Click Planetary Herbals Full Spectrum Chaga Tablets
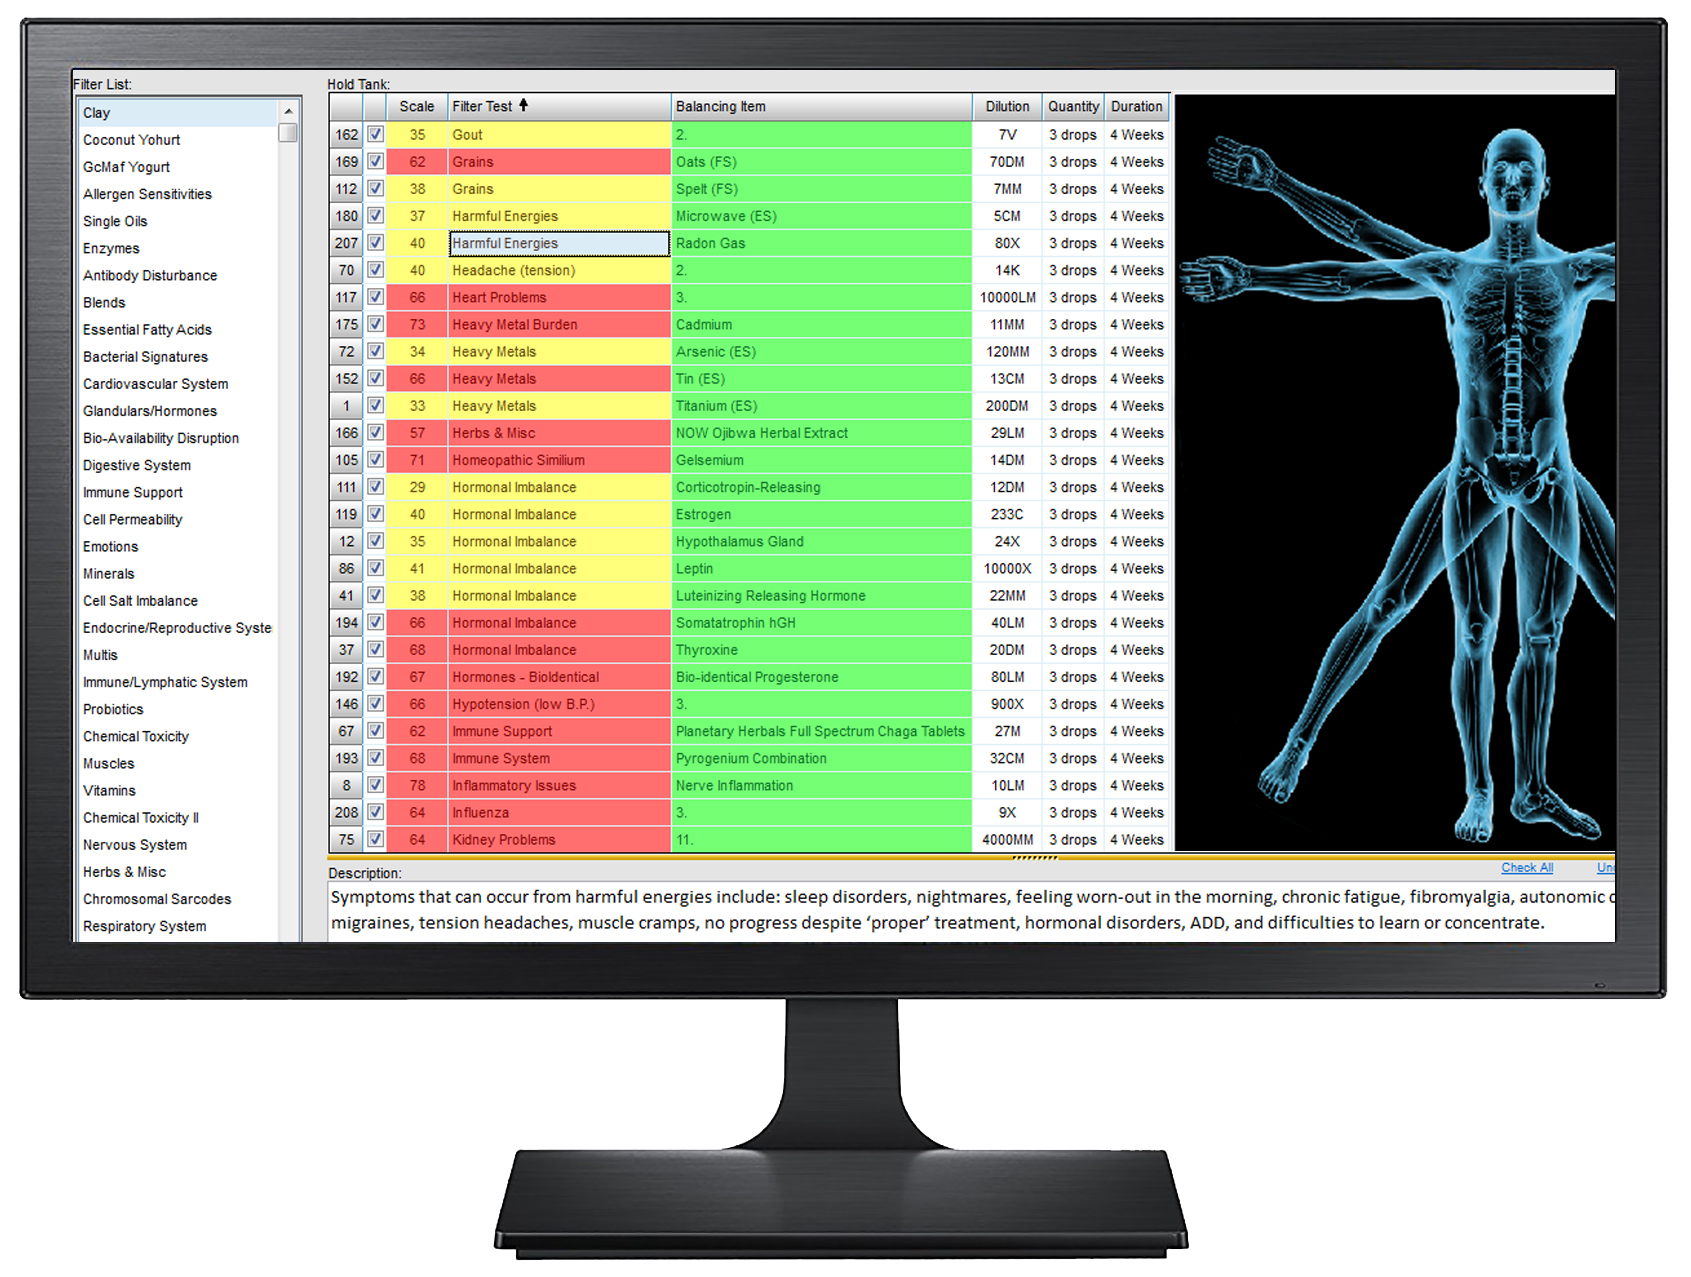This screenshot has width=1691, height=1277. 821,731
